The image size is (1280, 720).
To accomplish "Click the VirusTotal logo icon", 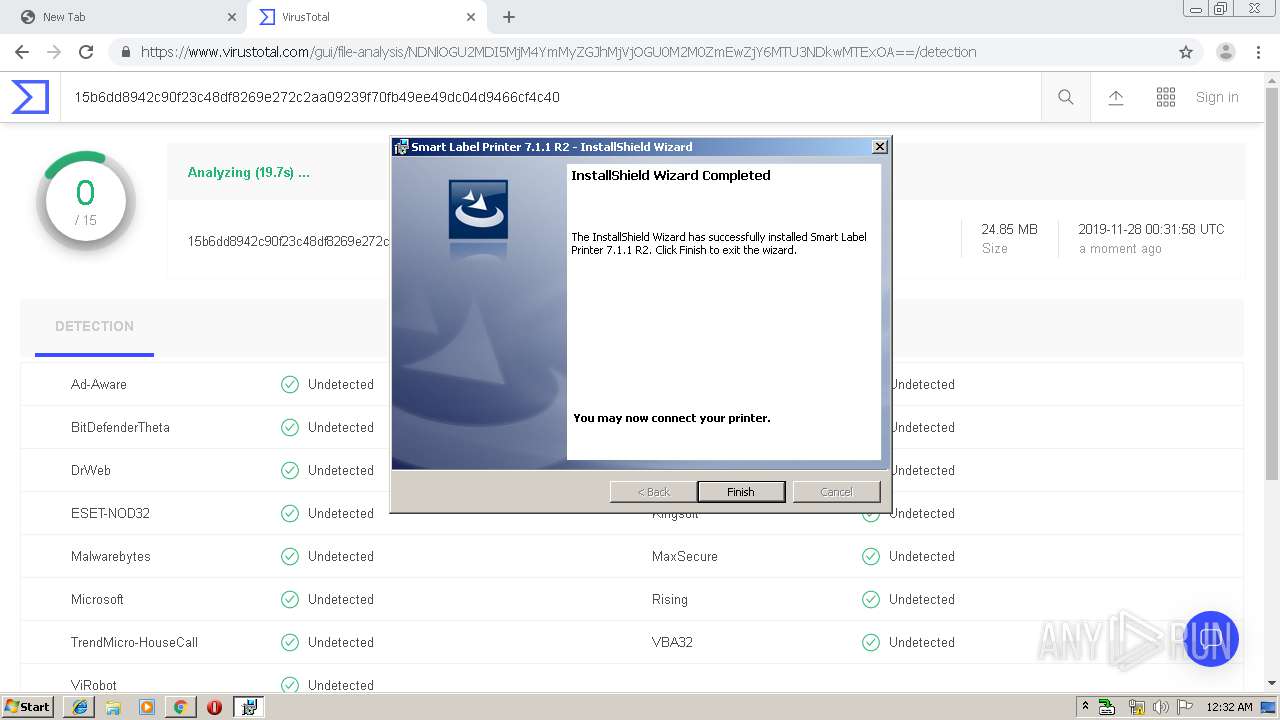I will [30, 97].
